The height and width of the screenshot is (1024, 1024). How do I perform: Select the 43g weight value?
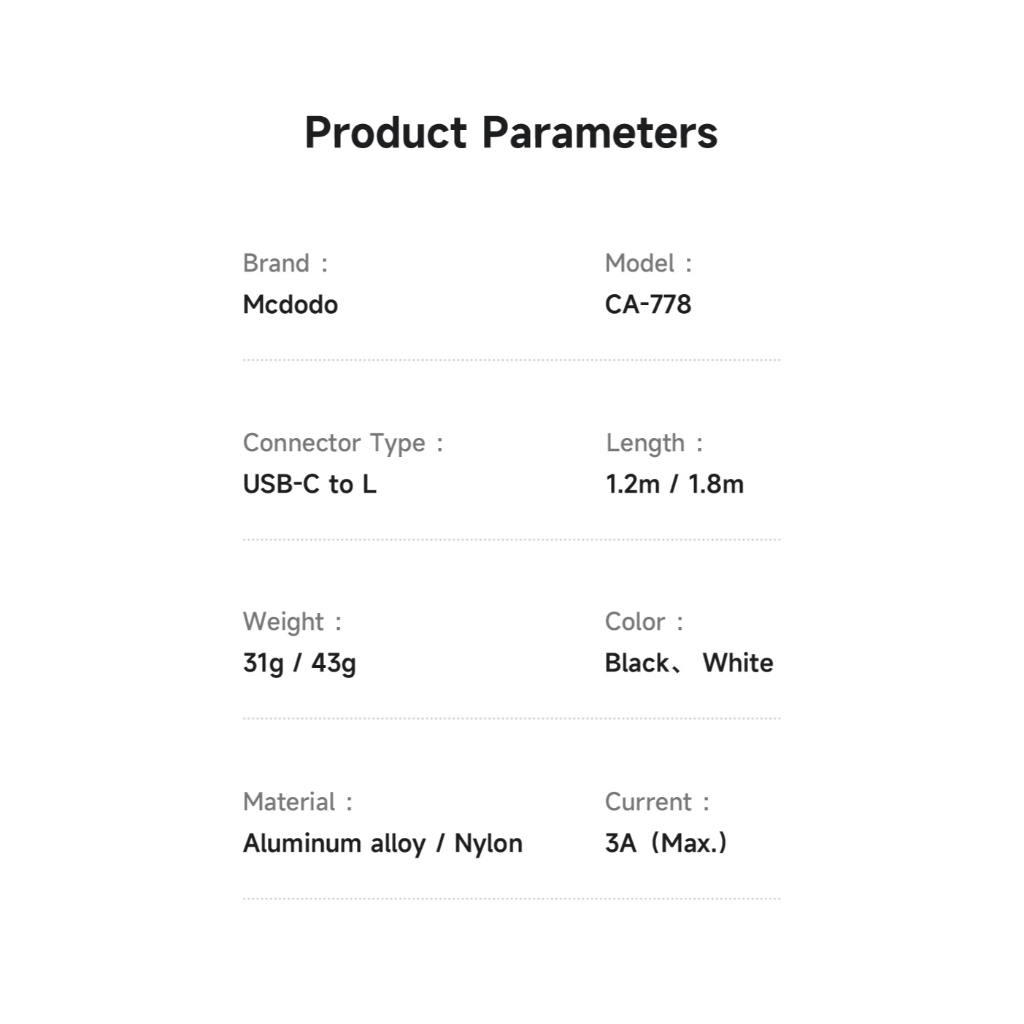coord(334,663)
